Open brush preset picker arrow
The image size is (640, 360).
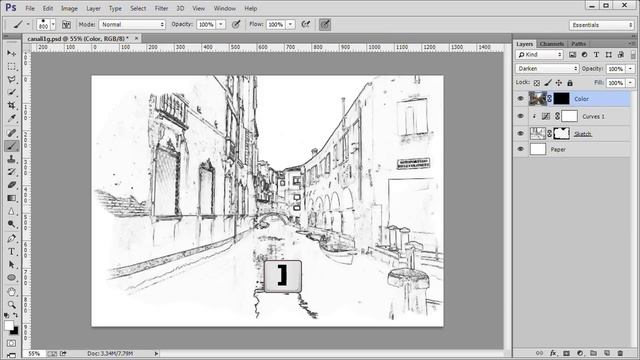[53, 25]
